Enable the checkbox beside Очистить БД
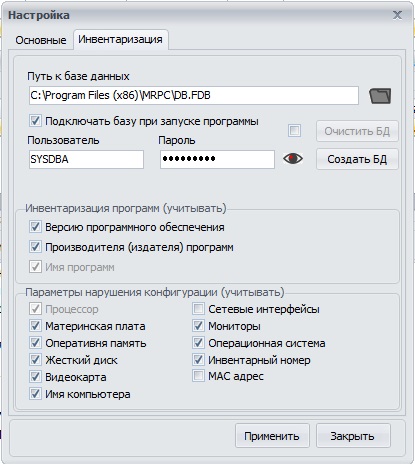415x464 pixels. (x=294, y=131)
